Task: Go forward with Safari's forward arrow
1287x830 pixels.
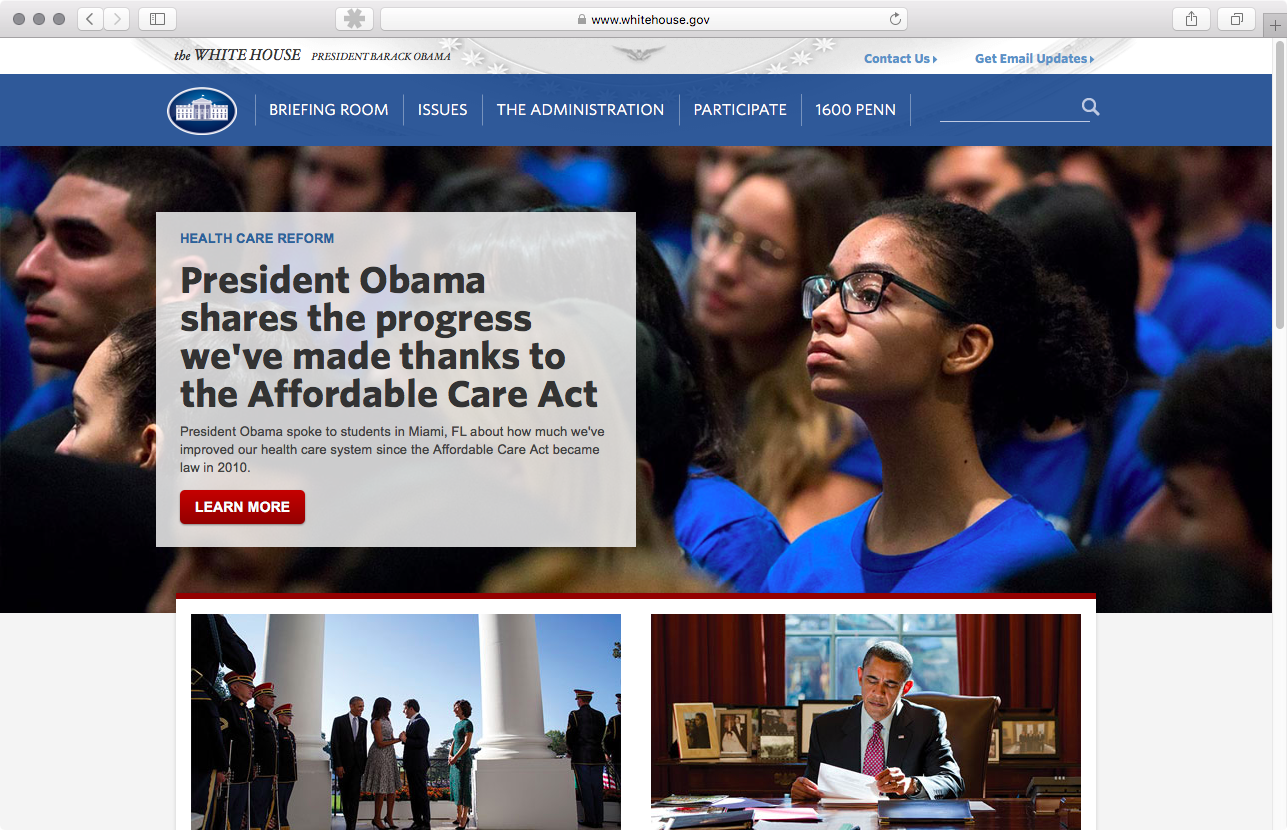Action: tap(117, 19)
